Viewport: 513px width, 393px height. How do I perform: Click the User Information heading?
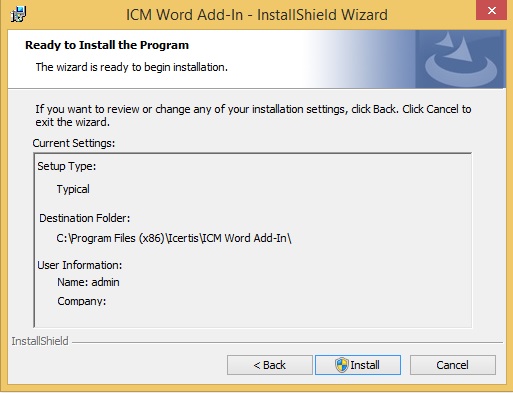pyautogui.click(x=80, y=265)
